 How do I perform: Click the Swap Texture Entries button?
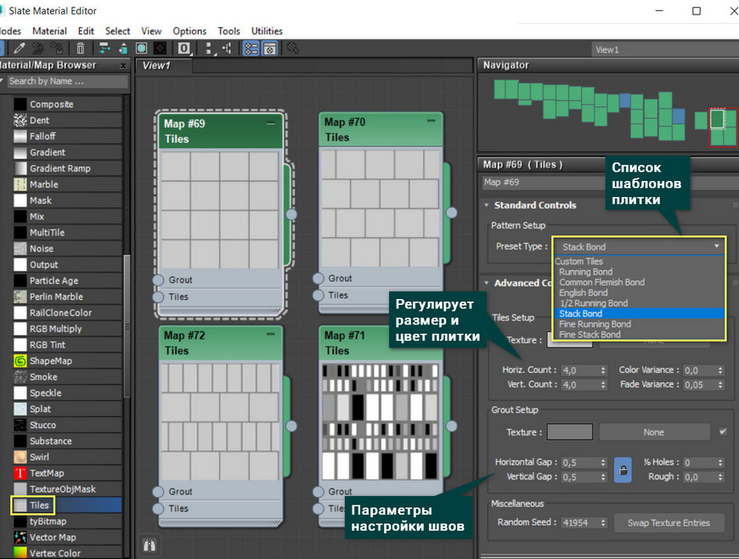tap(668, 523)
